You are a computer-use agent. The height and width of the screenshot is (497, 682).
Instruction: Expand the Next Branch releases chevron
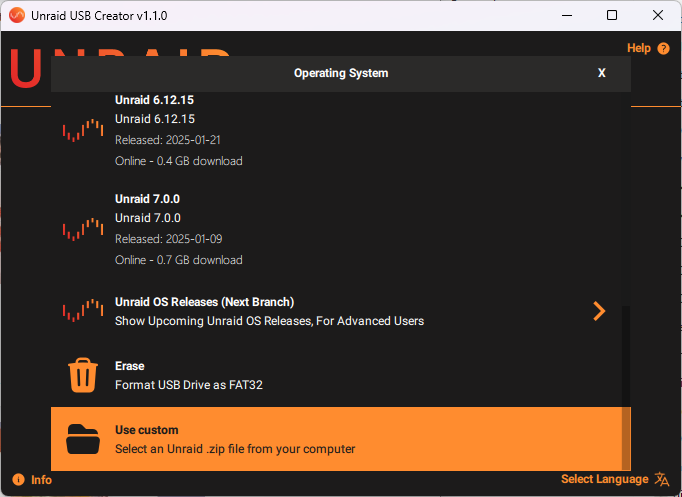click(x=599, y=311)
